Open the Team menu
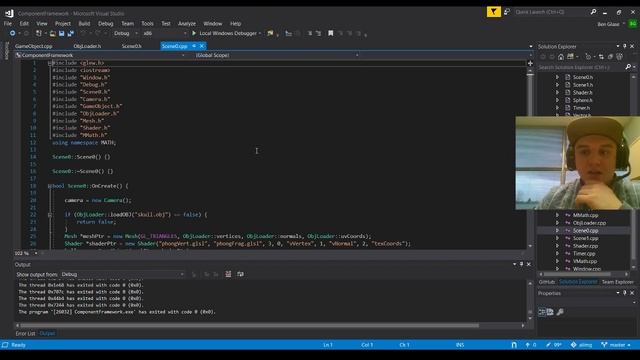 (x=127, y=24)
